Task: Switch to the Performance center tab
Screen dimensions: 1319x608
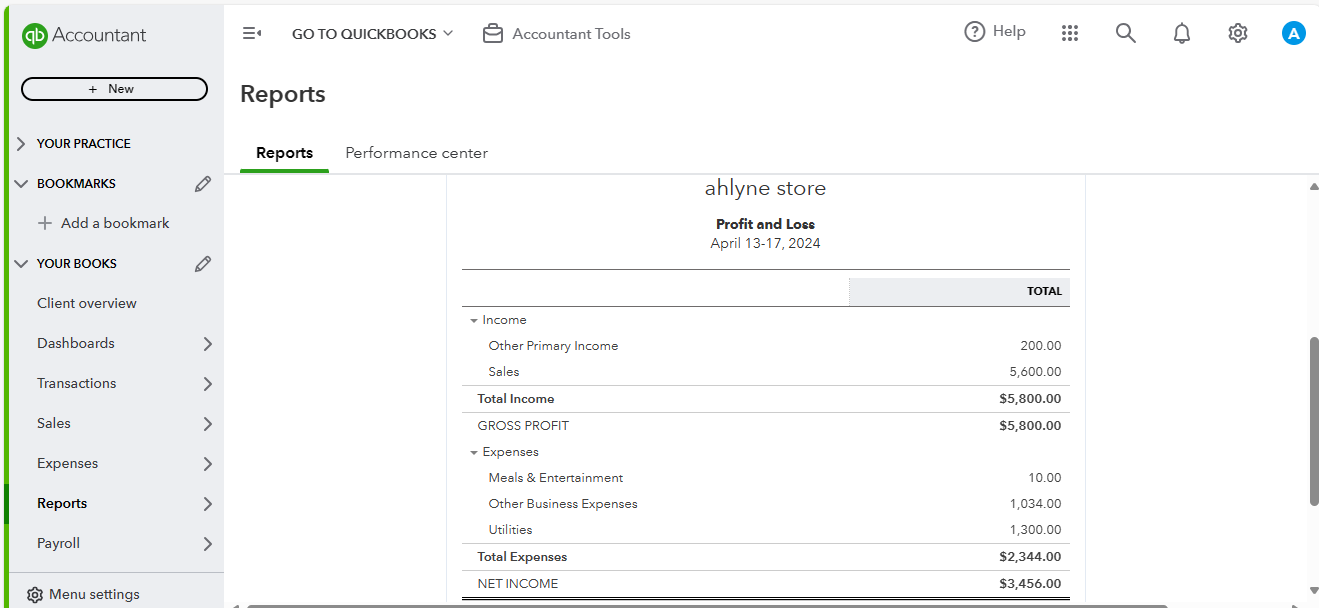Action: (416, 153)
